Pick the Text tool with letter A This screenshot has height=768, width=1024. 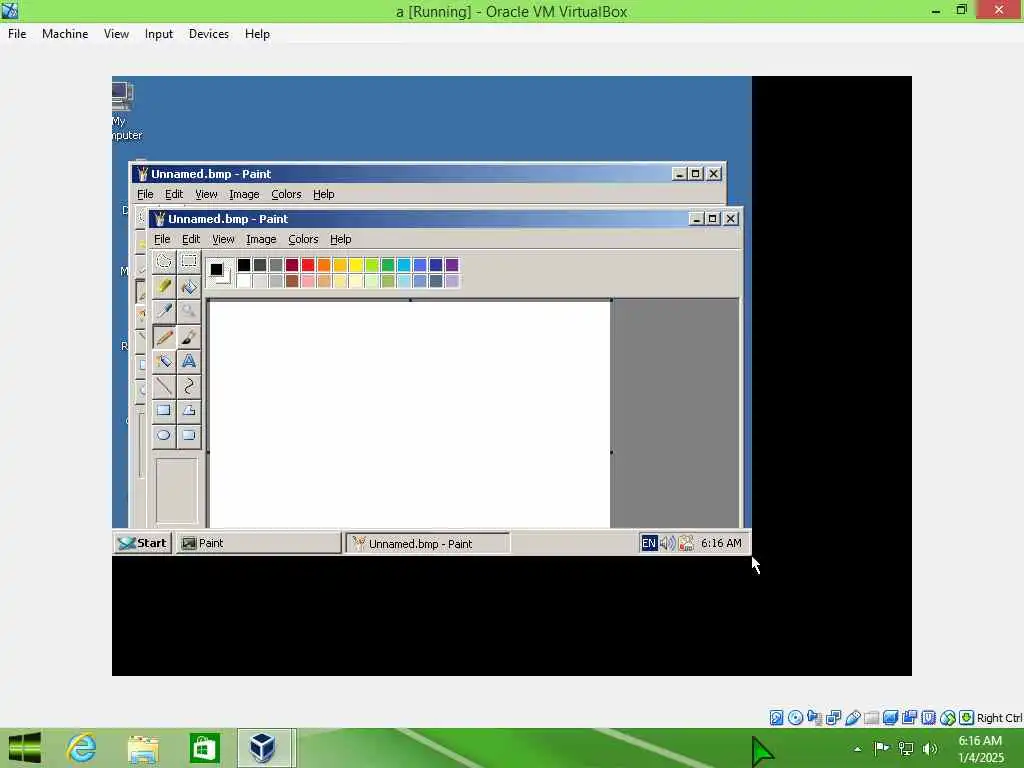(x=189, y=361)
